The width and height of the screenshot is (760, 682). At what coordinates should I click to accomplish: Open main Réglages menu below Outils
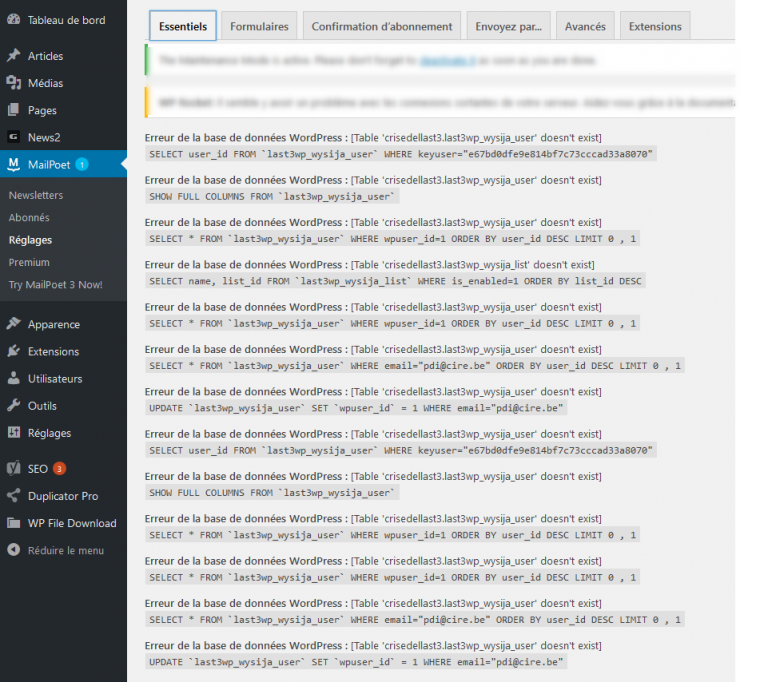coord(49,432)
